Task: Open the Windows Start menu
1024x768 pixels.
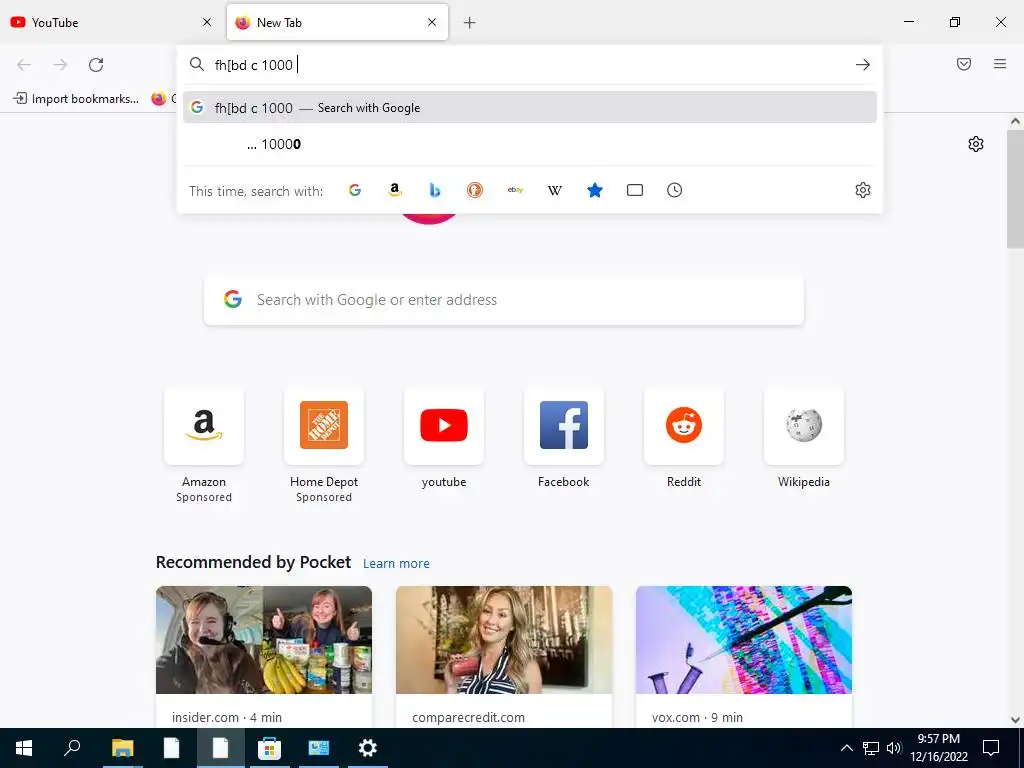Action: point(24,748)
